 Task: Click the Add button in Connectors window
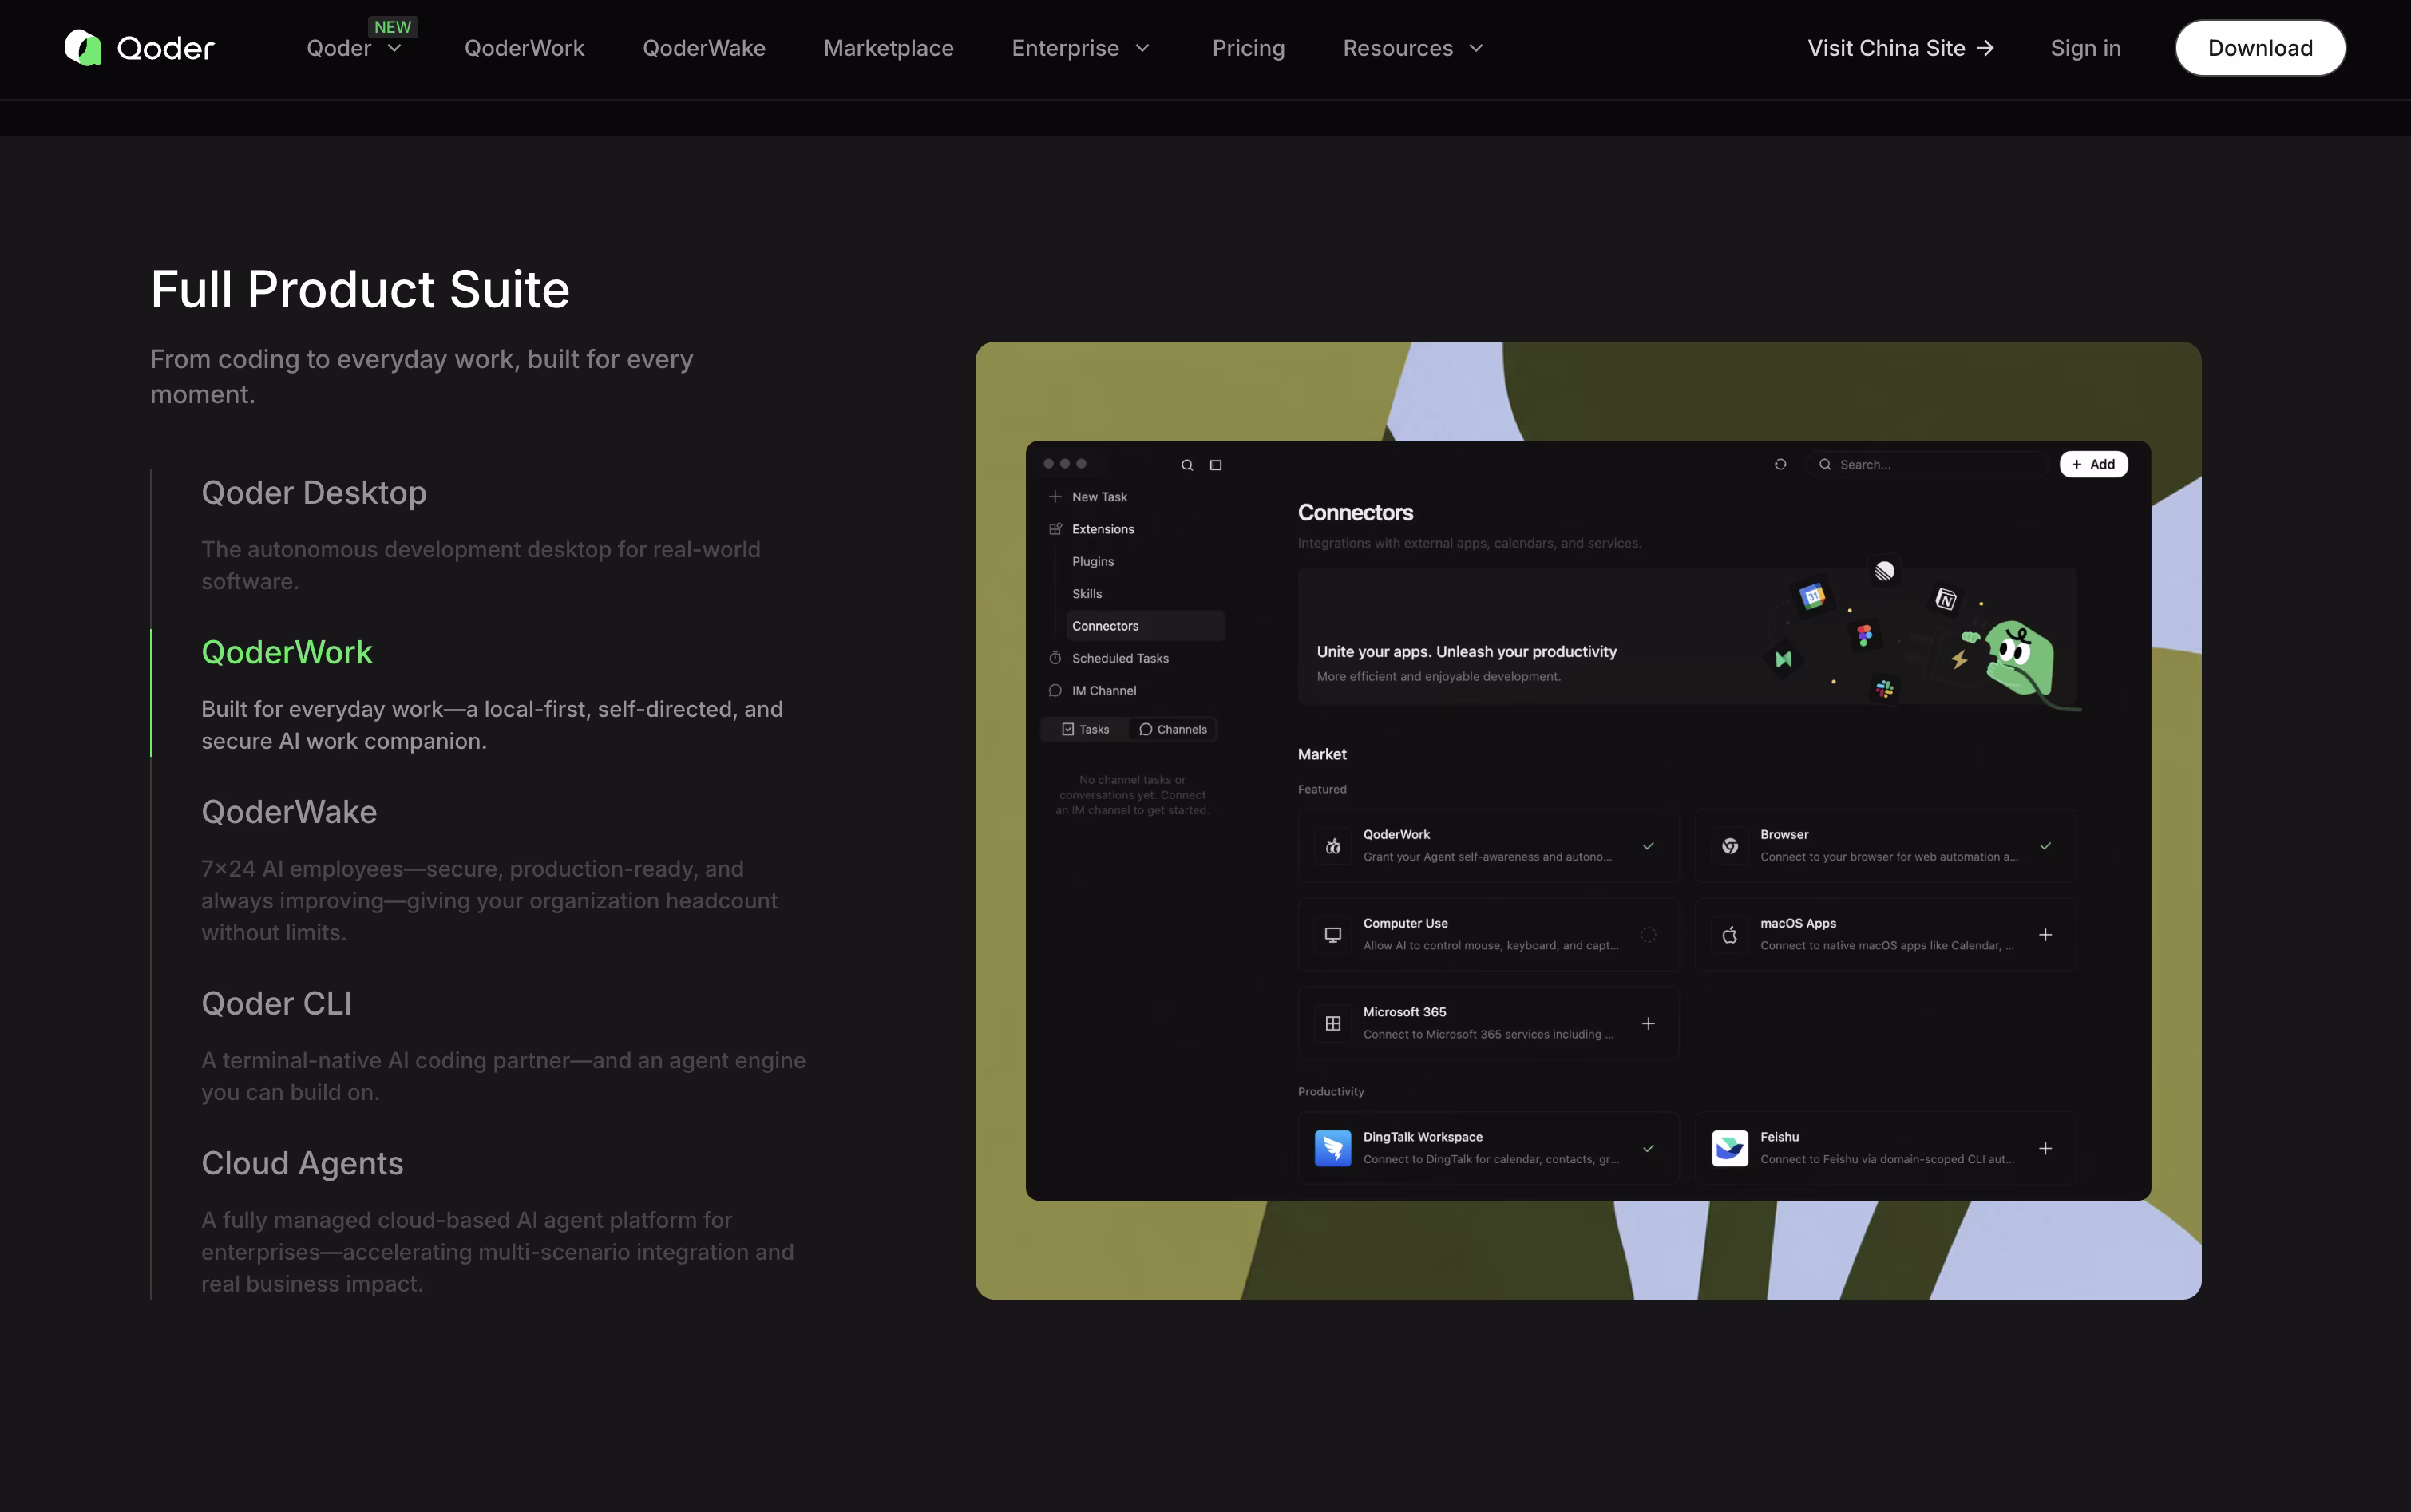(x=2093, y=464)
